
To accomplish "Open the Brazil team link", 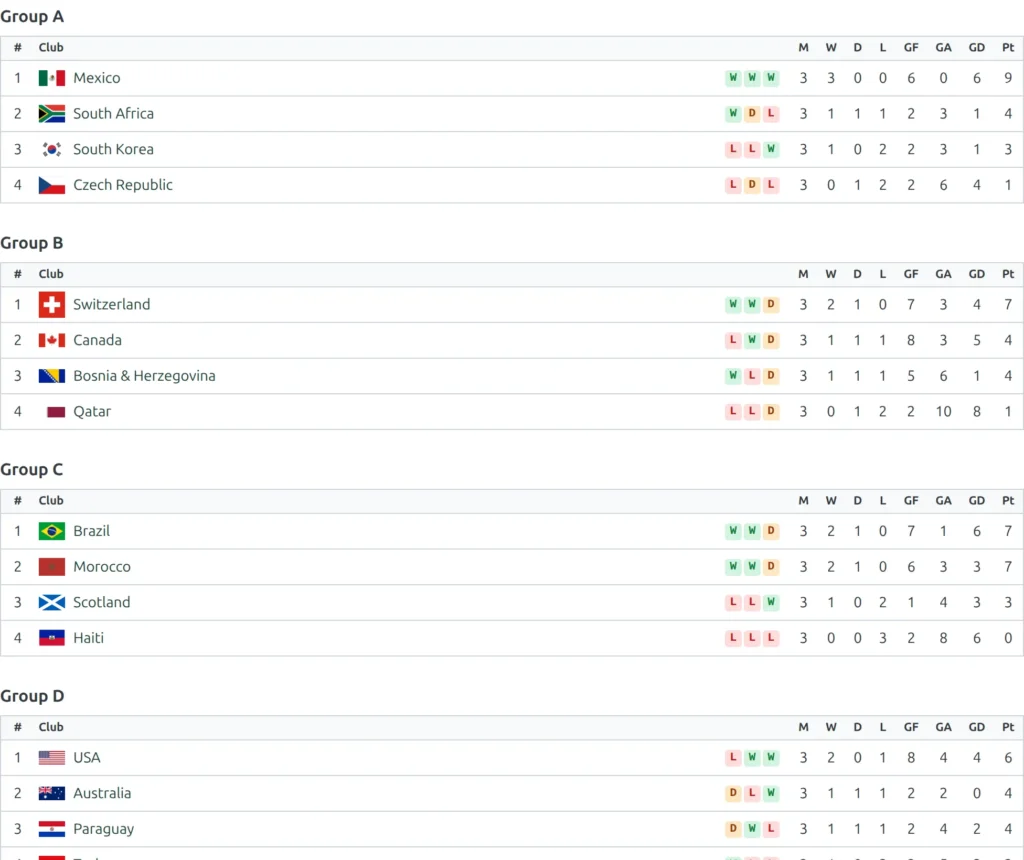I will 91,532.
